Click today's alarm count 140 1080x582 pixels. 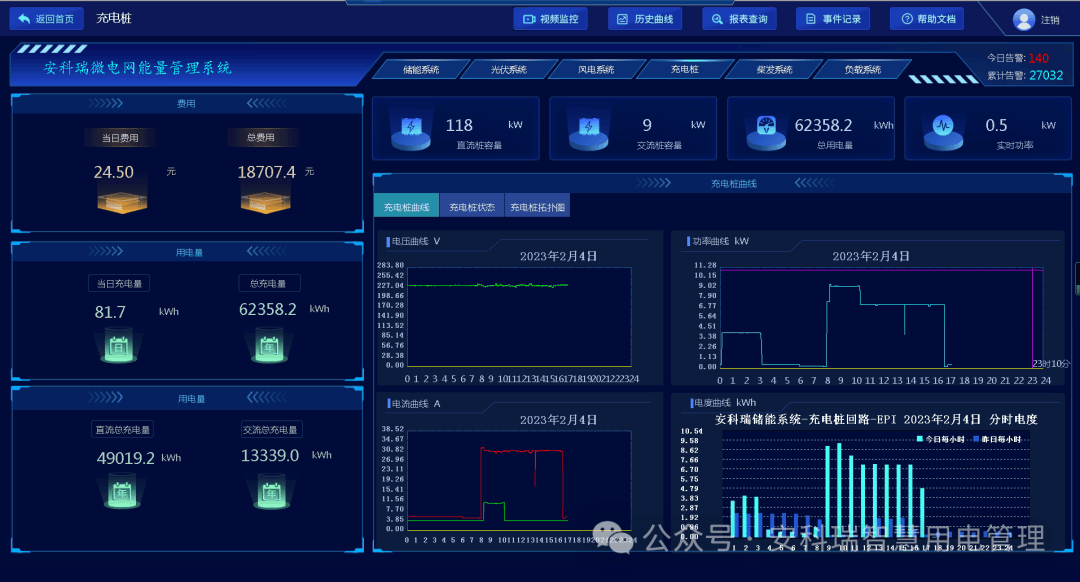tap(1038, 59)
